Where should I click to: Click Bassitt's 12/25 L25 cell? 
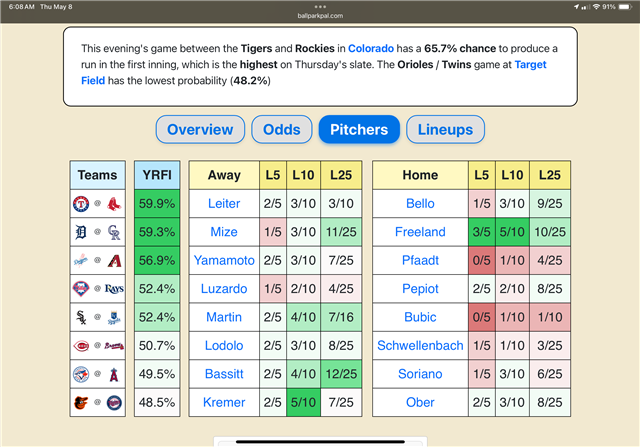coord(341,374)
